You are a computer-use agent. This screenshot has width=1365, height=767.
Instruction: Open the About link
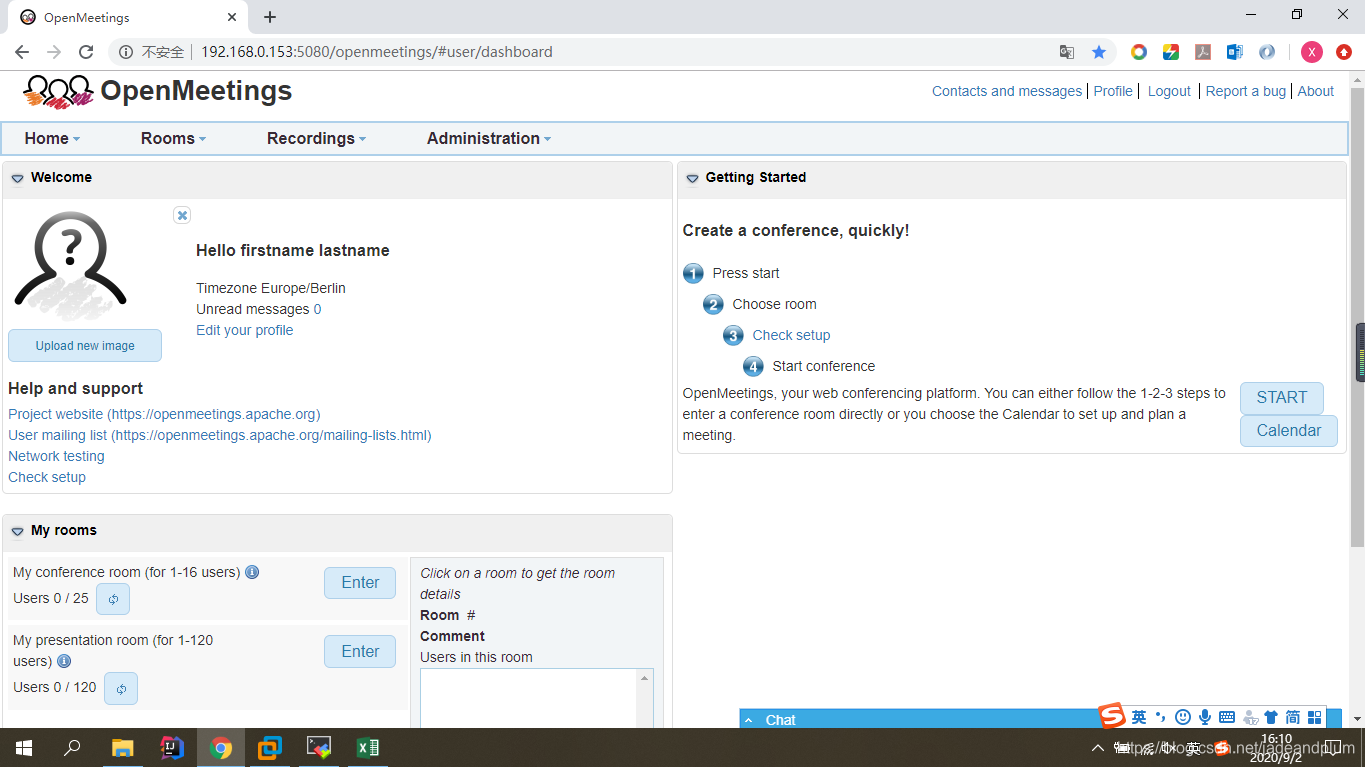coord(1316,91)
